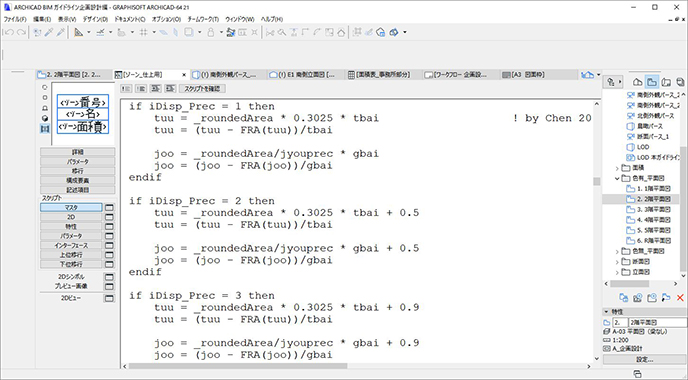Screen dimensions: 688x380
Task: Open the ドキュメント menu
Action: (129, 19)
